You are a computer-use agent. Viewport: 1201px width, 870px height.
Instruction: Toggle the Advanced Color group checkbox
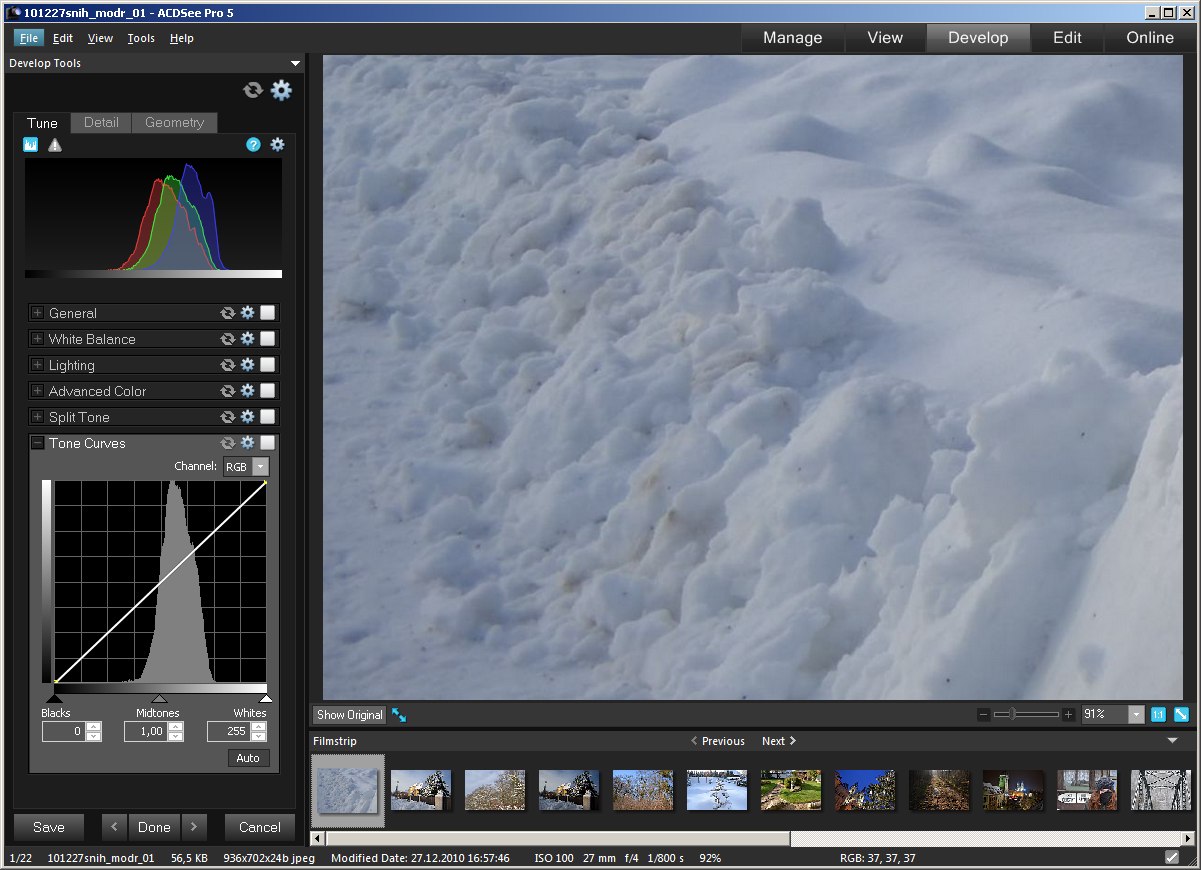pyautogui.click(x=267, y=391)
